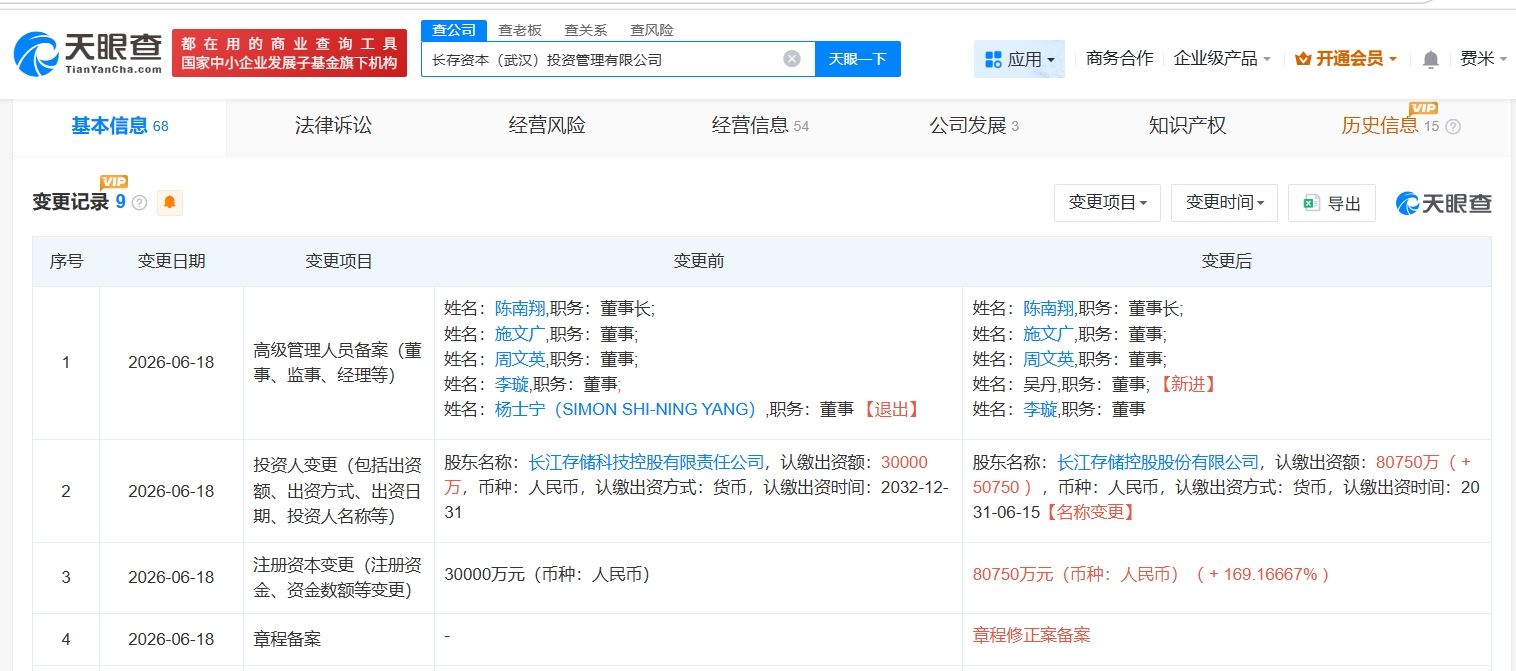Select the 历史信息 tab
The width and height of the screenshot is (1516, 671).
click(1390, 126)
